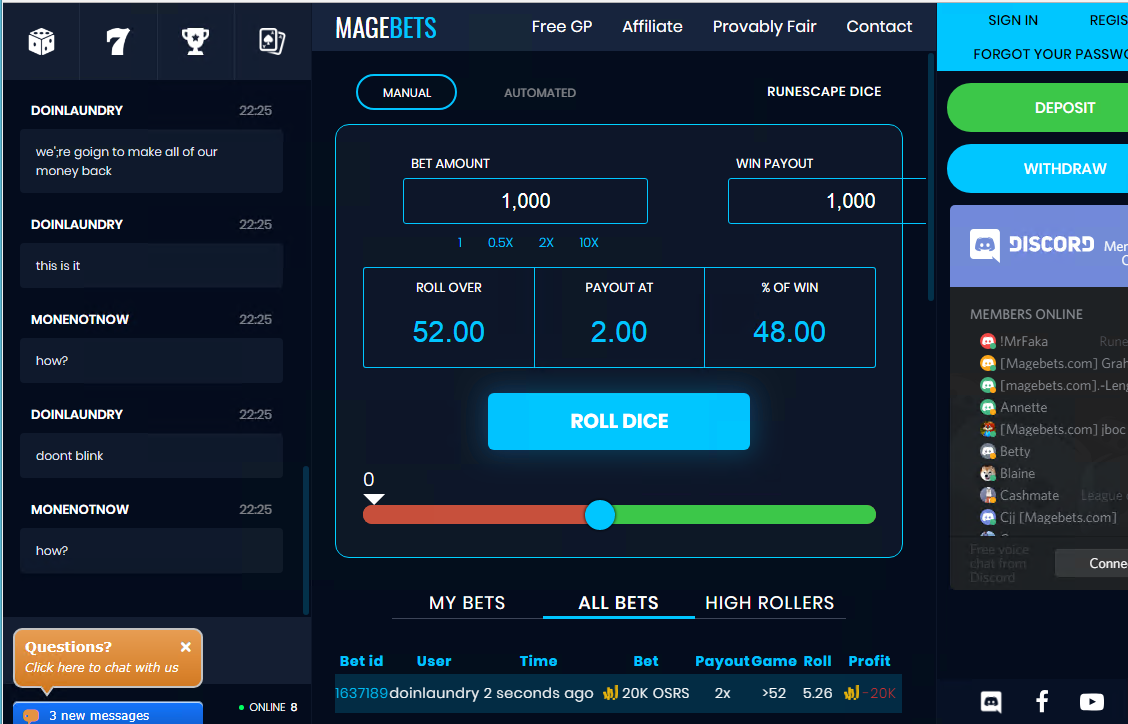Click the main page scrollbar
The height and width of the screenshot is (724, 1128).
click(931, 176)
